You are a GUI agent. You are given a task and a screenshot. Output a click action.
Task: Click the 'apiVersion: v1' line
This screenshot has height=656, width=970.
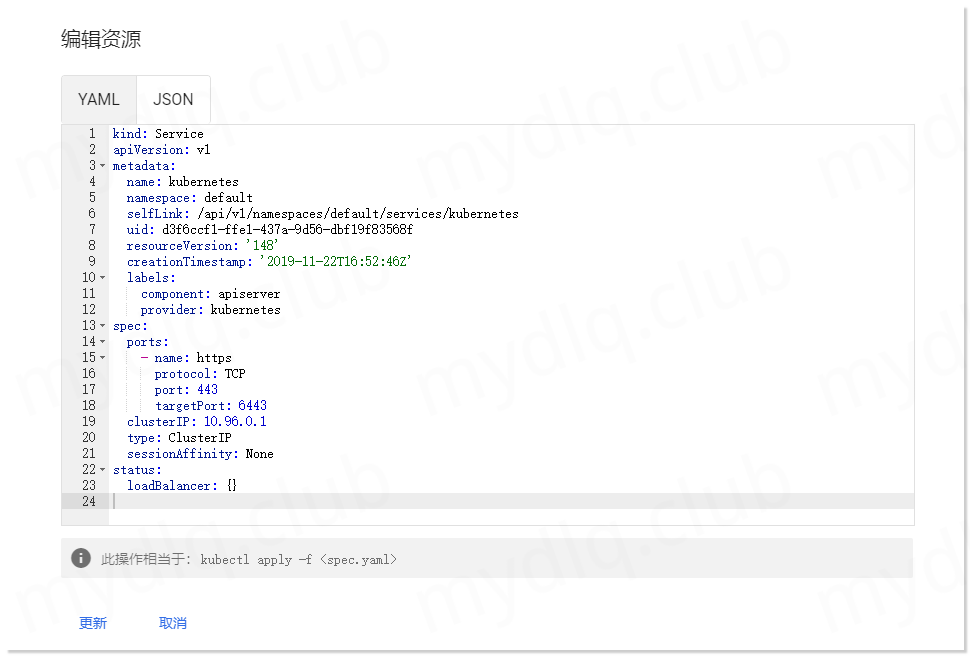coord(161,150)
